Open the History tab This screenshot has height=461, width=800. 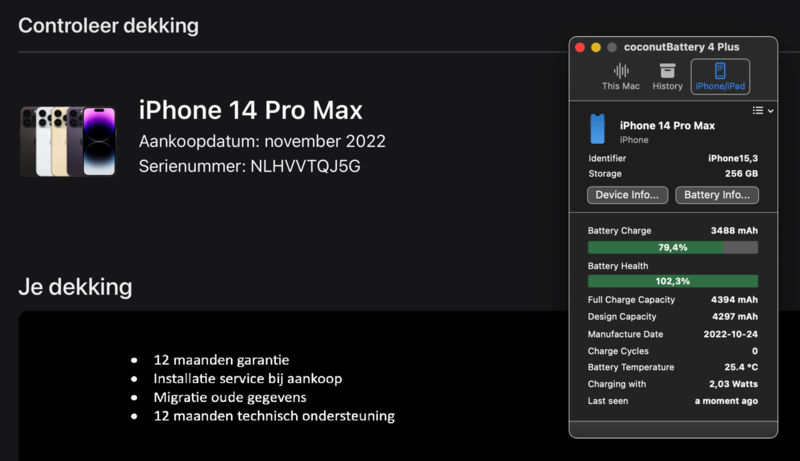coord(667,76)
